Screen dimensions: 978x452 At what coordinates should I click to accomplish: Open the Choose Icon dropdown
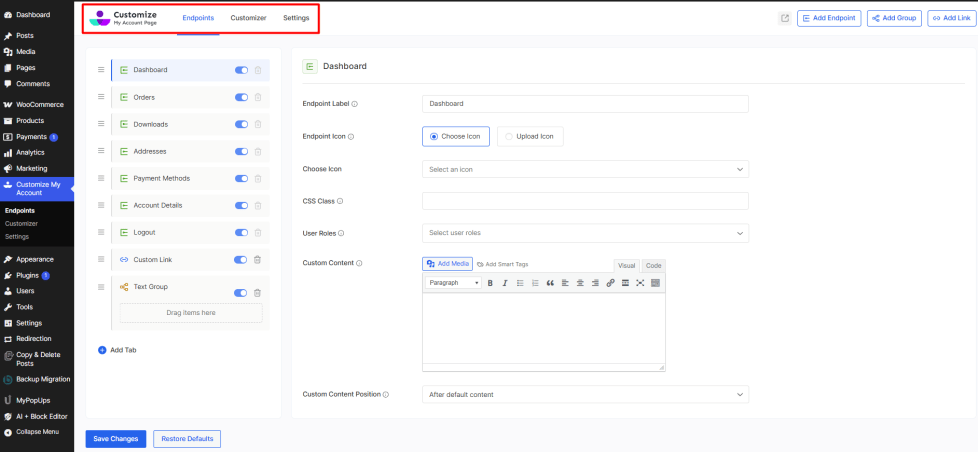point(585,169)
